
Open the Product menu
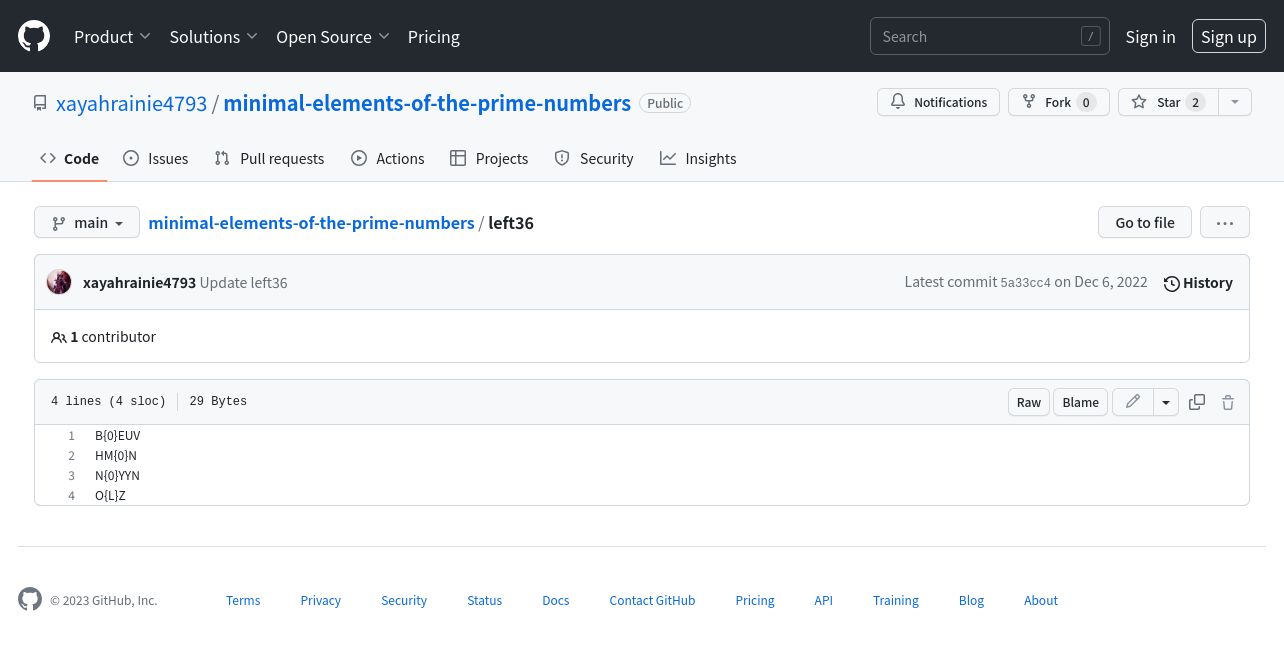[112, 36]
